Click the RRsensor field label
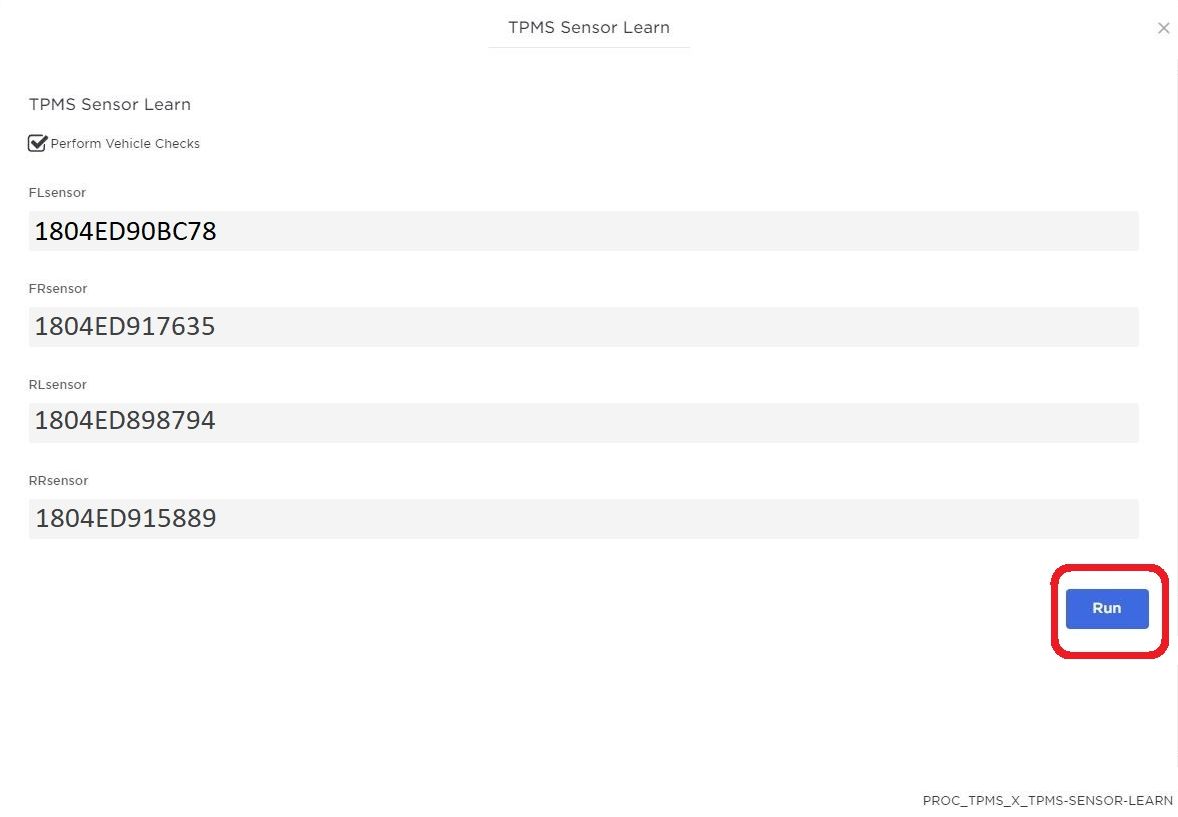This screenshot has width=1178, height=817. pyautogui.click(x=58, y=480)
